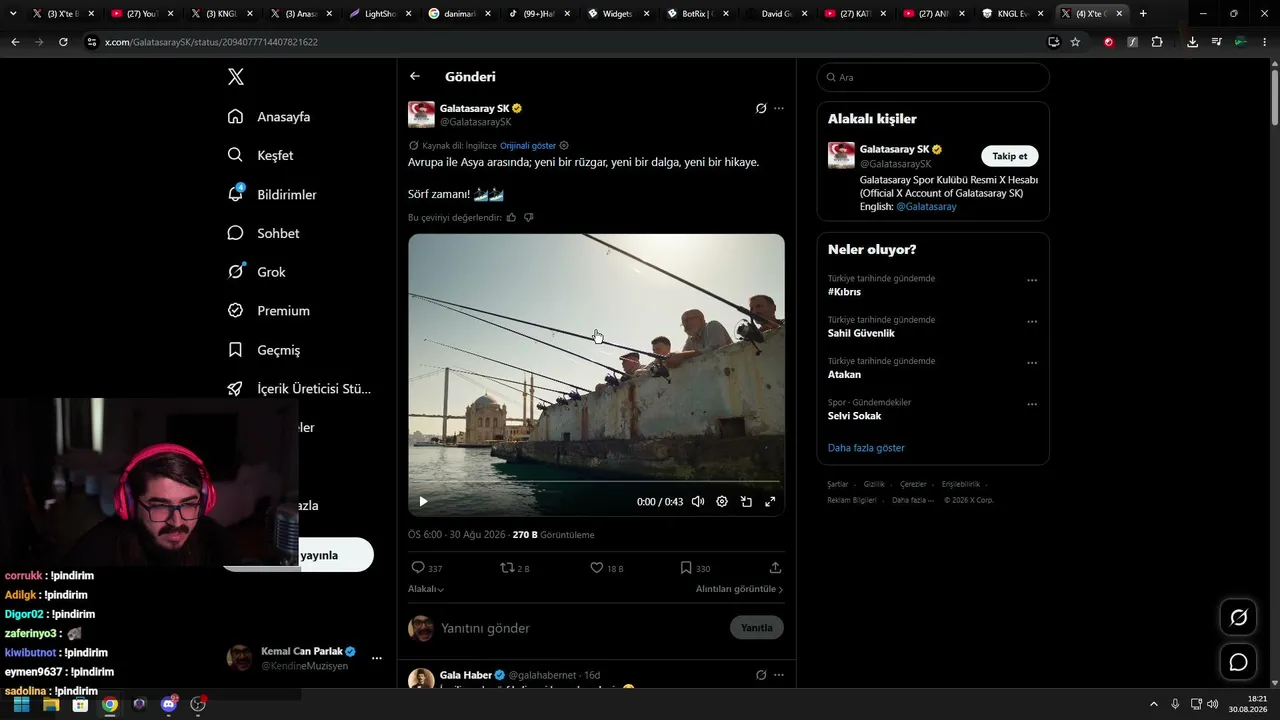Open Grok from the left sidebar
The width and height of the screenshot is (1280, 720).
(256, 272)
